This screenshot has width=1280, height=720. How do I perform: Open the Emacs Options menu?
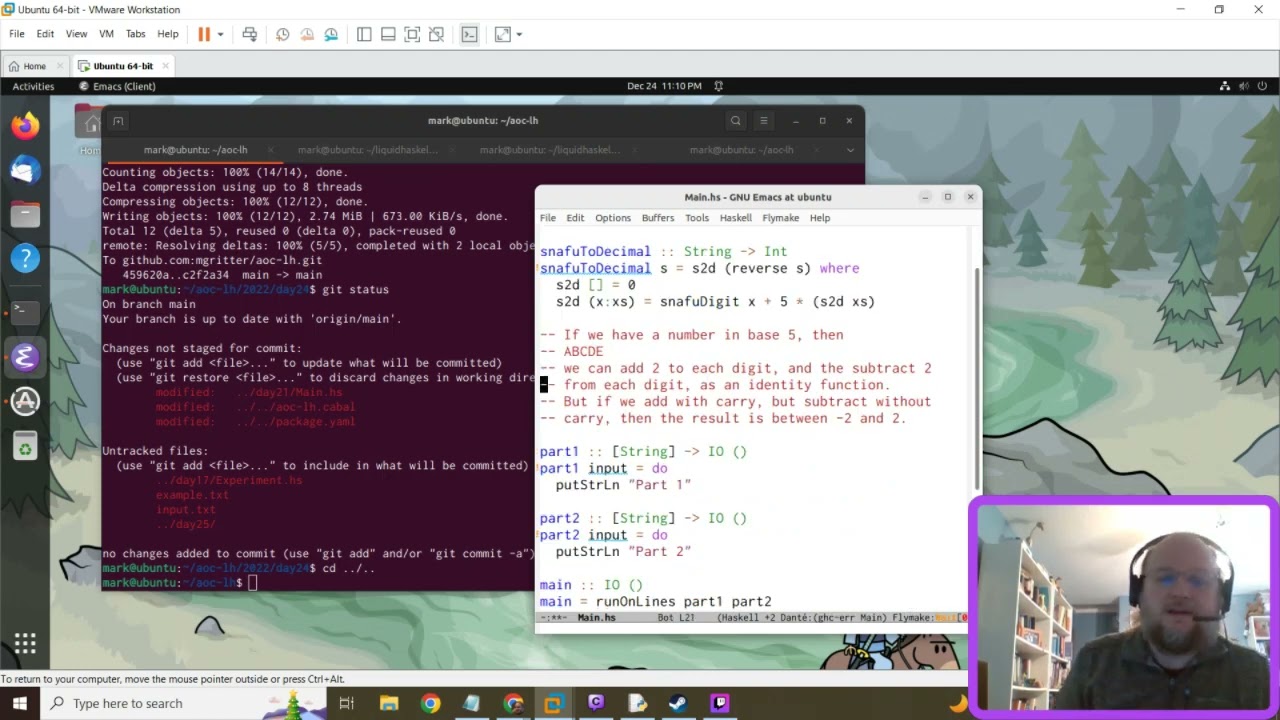pyautogui.click(x=613, y=218)
